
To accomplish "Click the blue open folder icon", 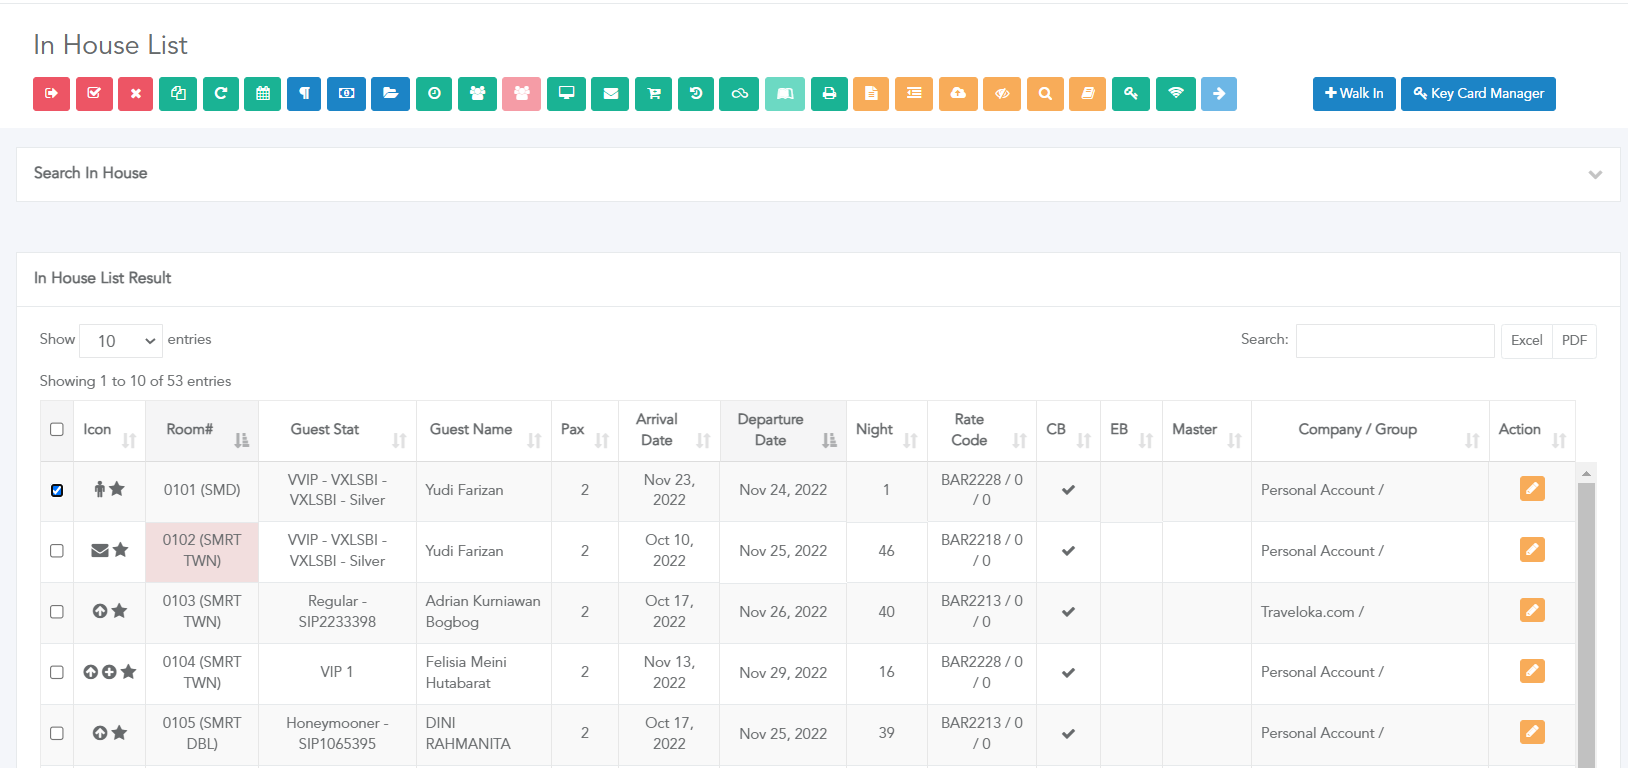I will point(390,94).
